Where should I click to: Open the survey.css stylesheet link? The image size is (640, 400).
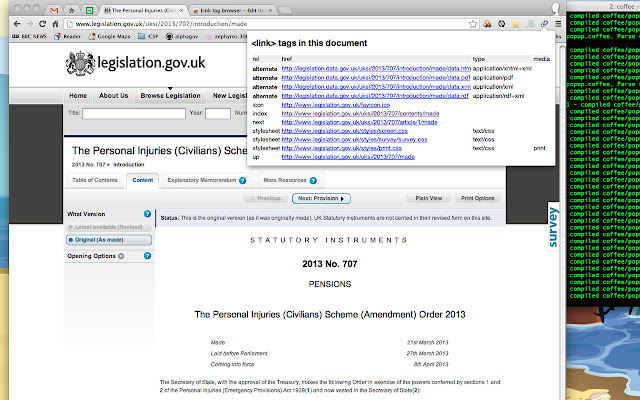click(x=354, y=139)
